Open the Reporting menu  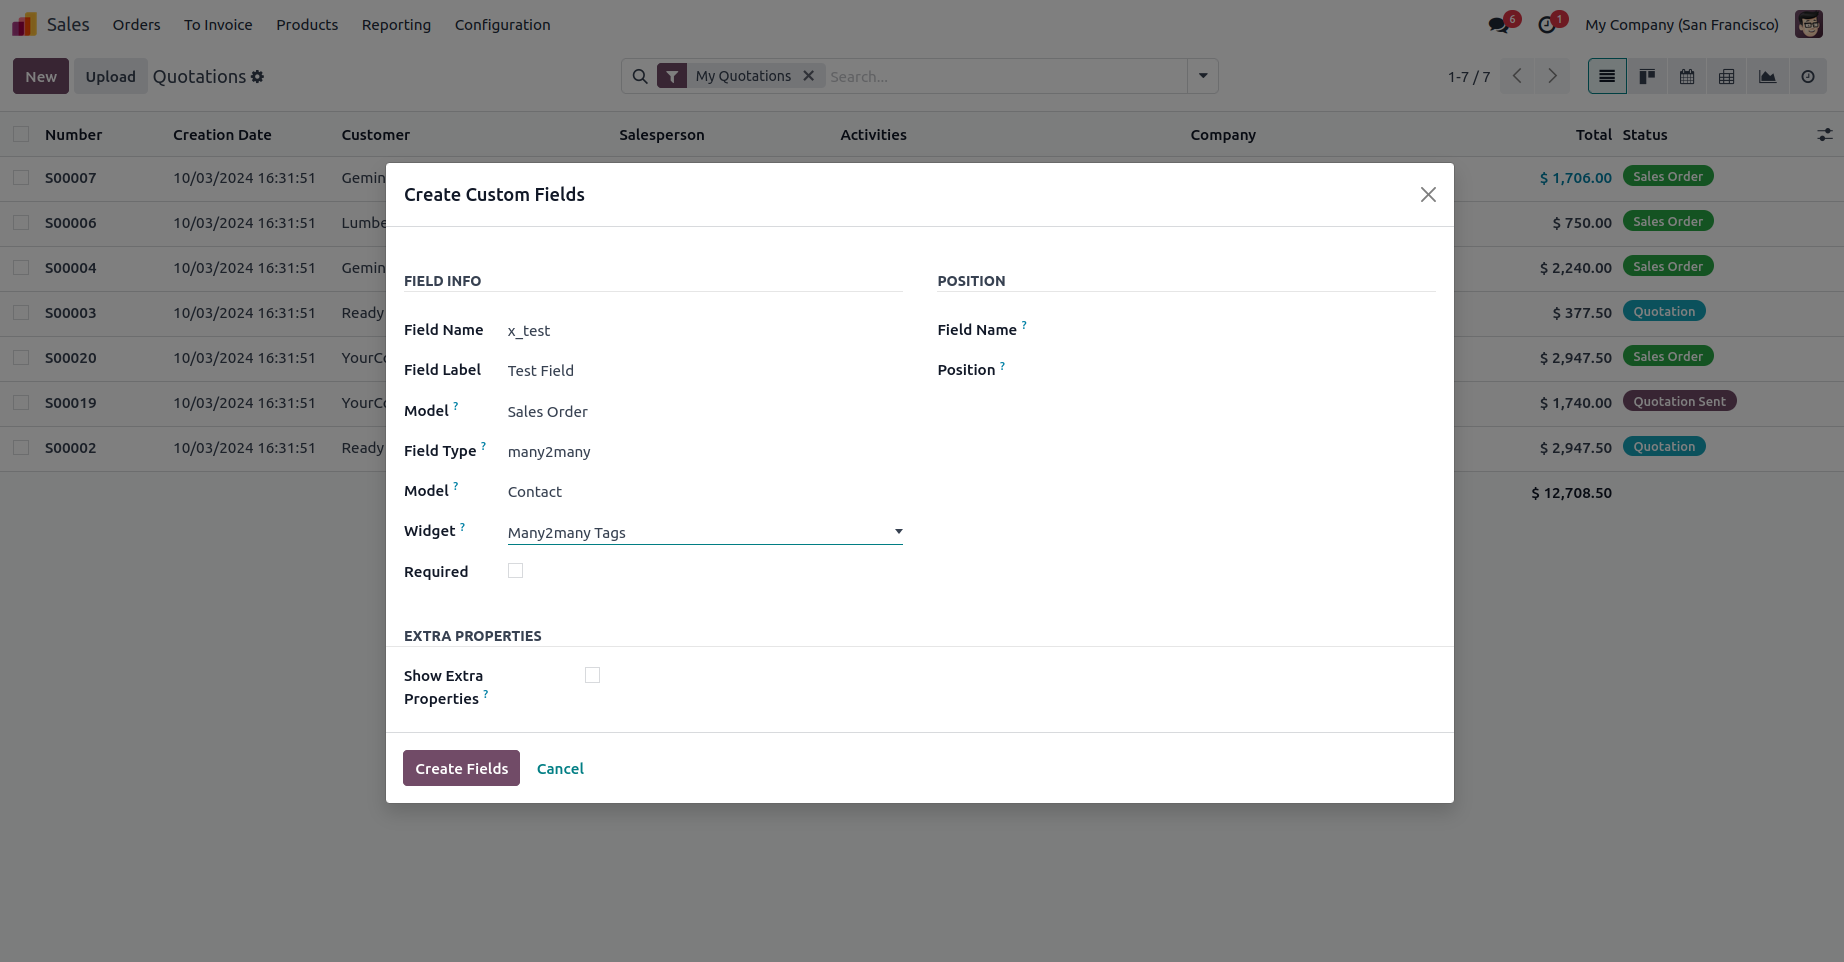click(396, 25)
